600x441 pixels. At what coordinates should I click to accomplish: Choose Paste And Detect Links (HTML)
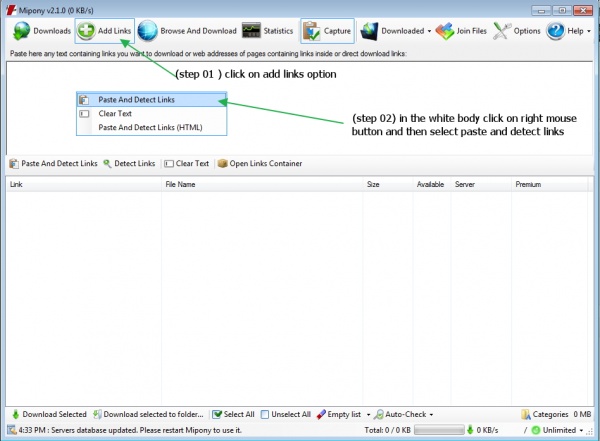coord(152,127)
